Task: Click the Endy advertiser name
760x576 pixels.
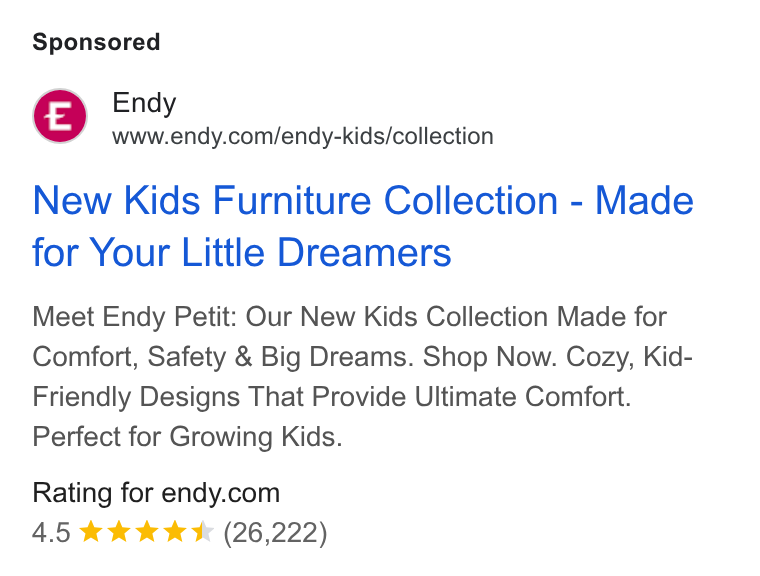Action: point(144,103)
